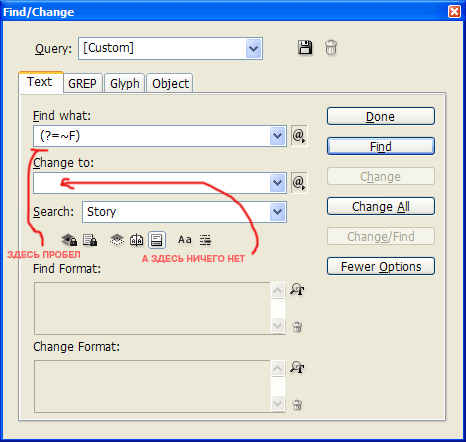
Task: Click the Fewer Options button
Action: tap(381, 266)
